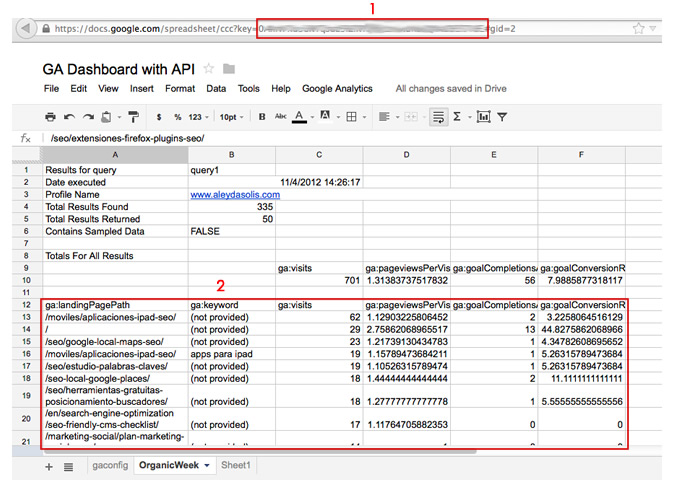Image resolution: width=674 pixels, height=491 pixels.
Task: Click the background fill color icon
Action: pos(325,116)
